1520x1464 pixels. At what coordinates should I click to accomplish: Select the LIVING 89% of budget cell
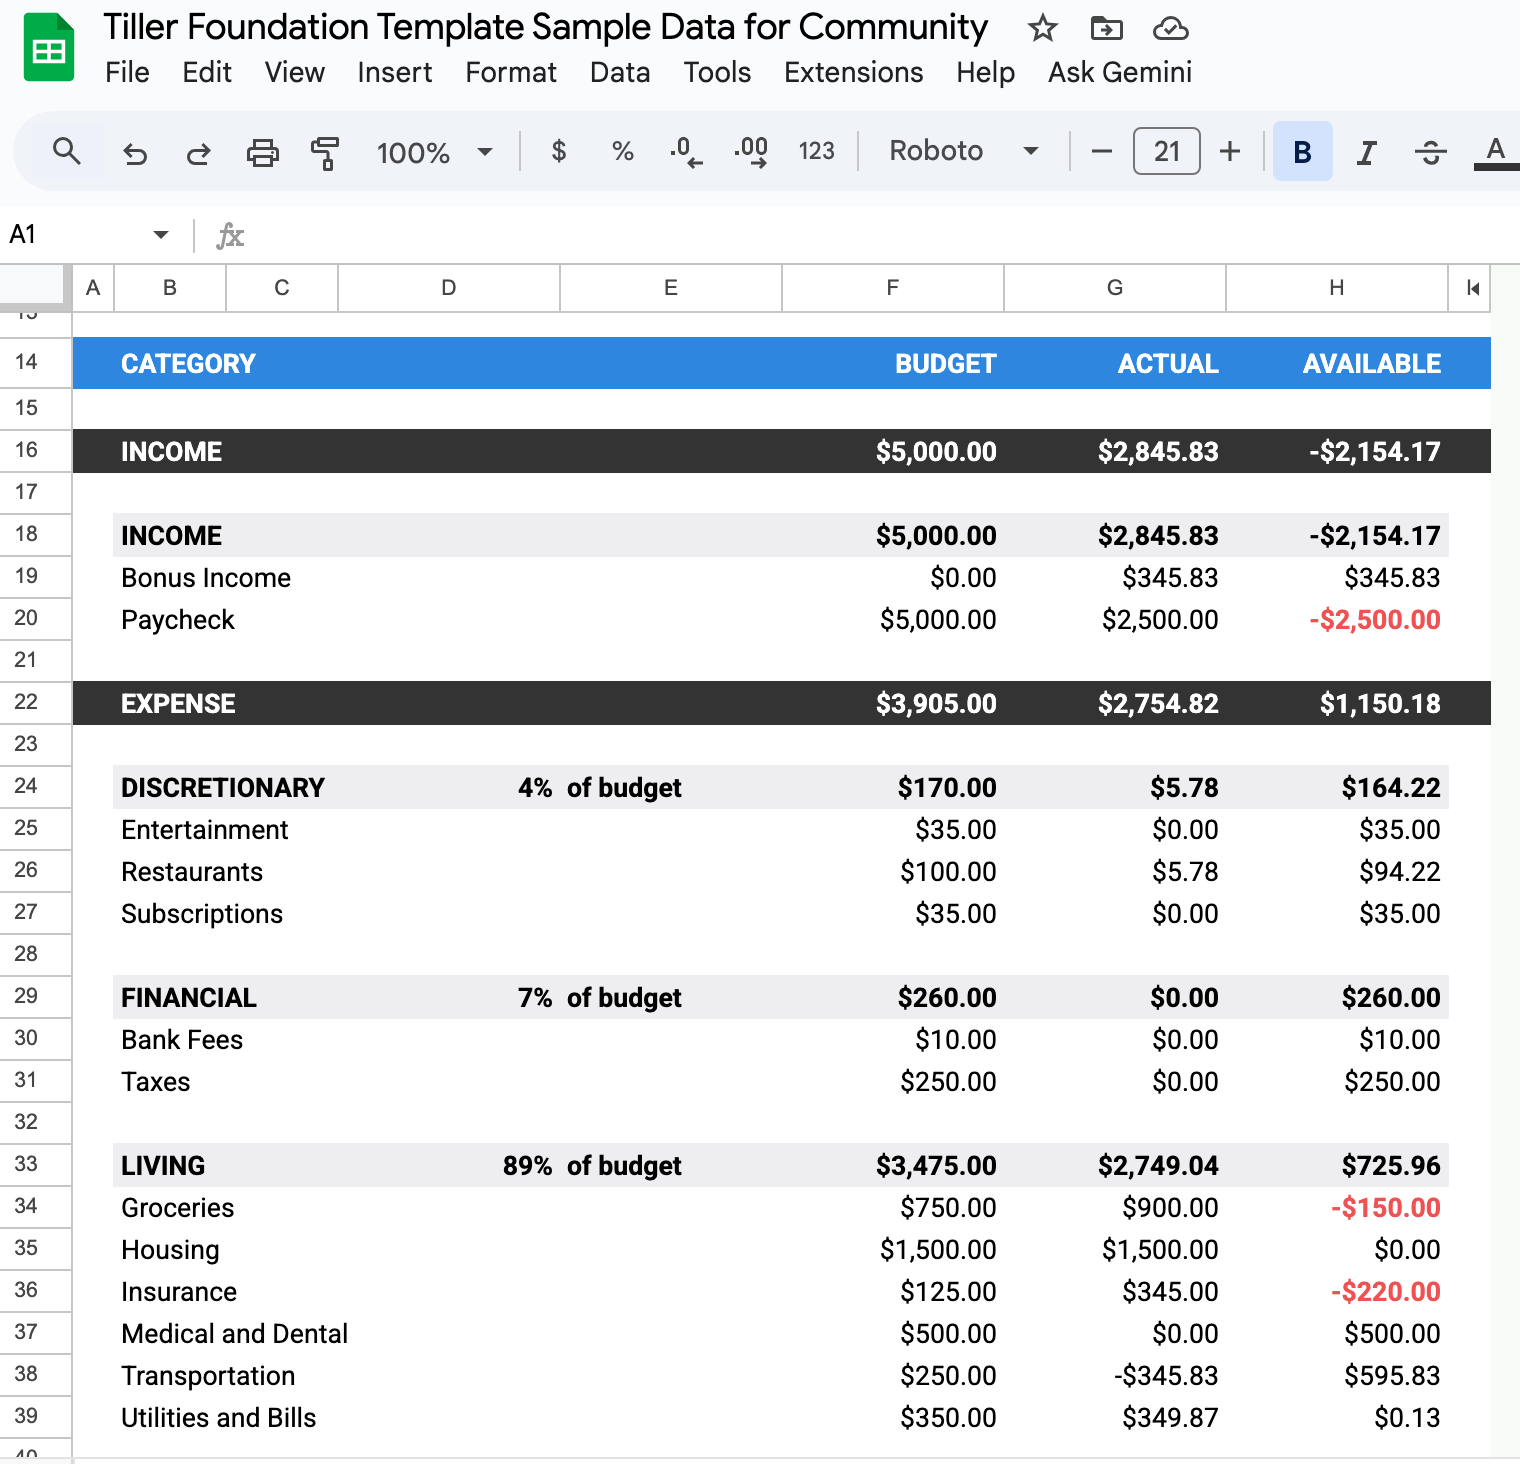point(592,1165)
